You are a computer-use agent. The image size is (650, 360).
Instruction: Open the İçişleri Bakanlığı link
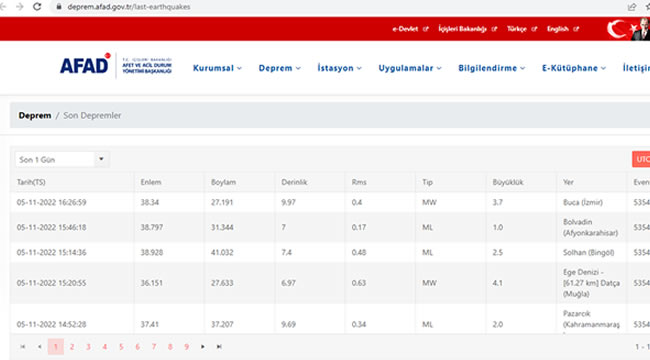coord(467,29)
